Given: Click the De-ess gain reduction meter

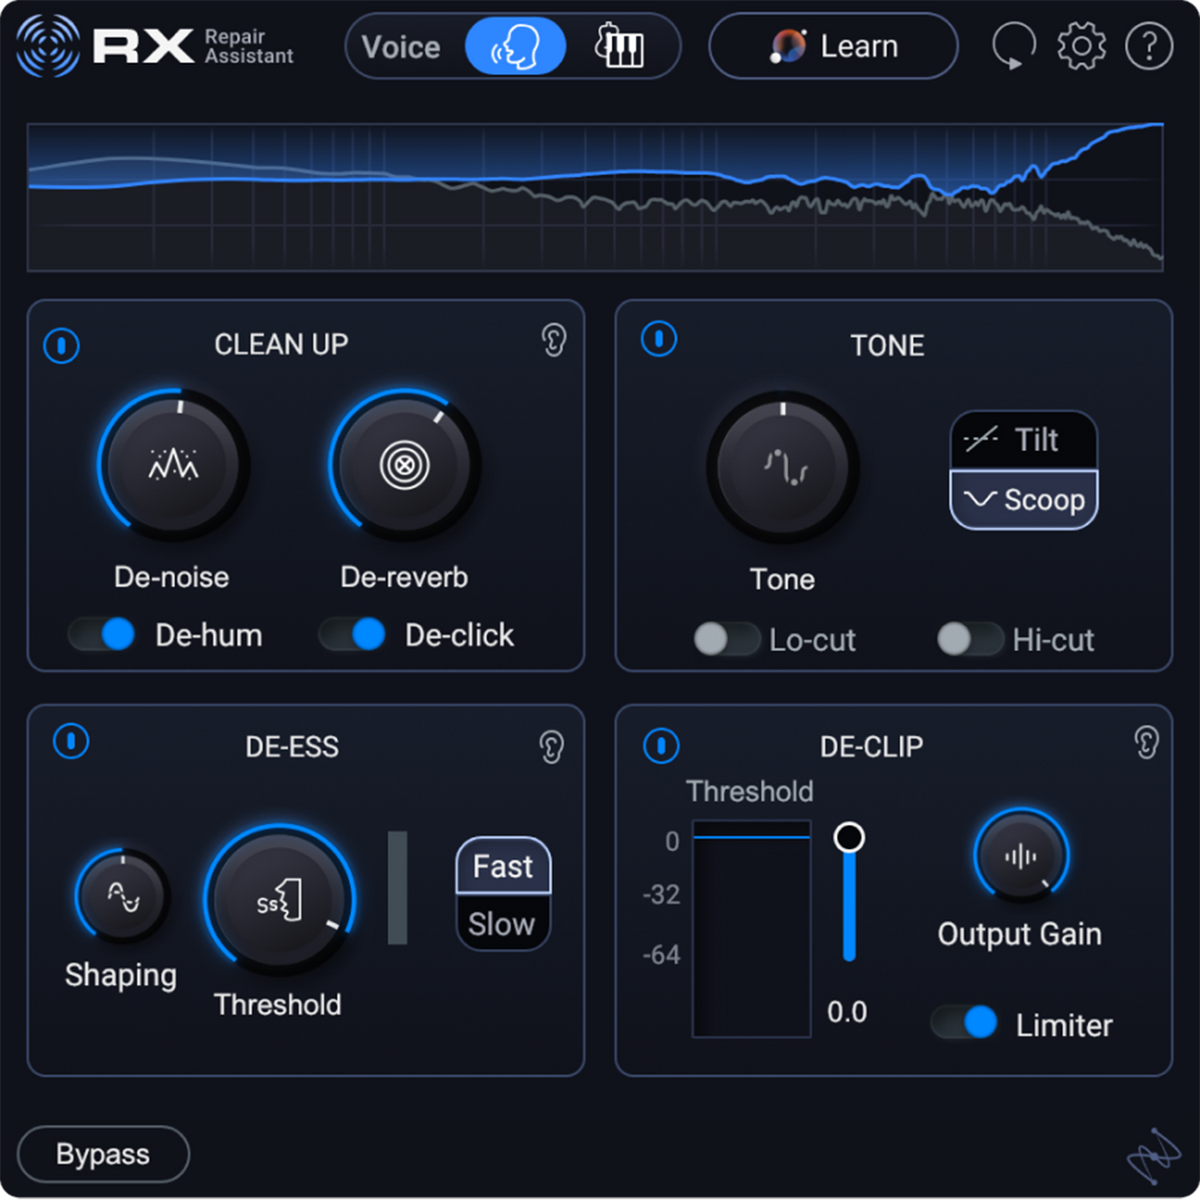Looking at the screenshot, I should tap(398, 887).
